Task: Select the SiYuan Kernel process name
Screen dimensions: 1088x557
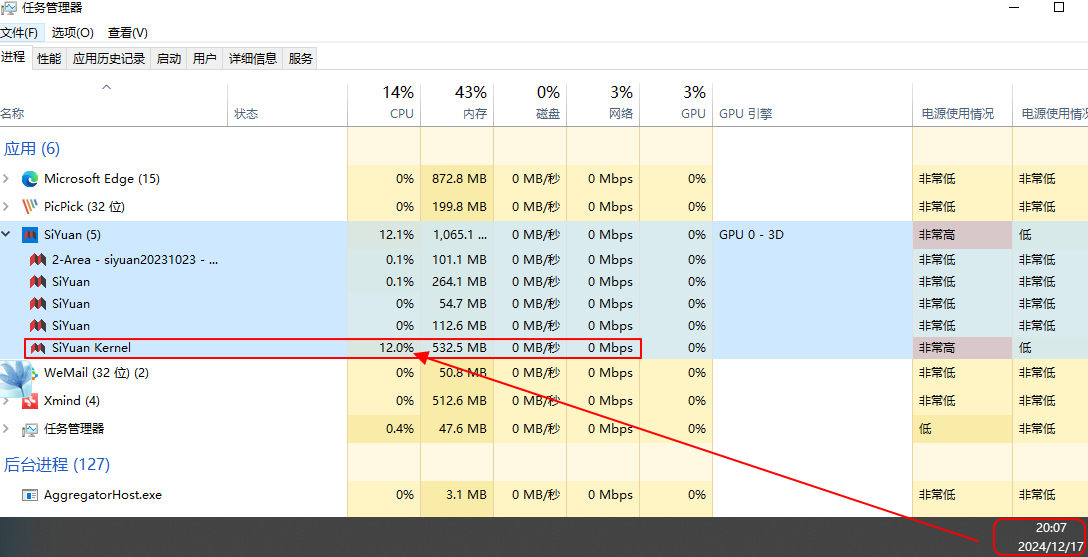Action: 92,348
